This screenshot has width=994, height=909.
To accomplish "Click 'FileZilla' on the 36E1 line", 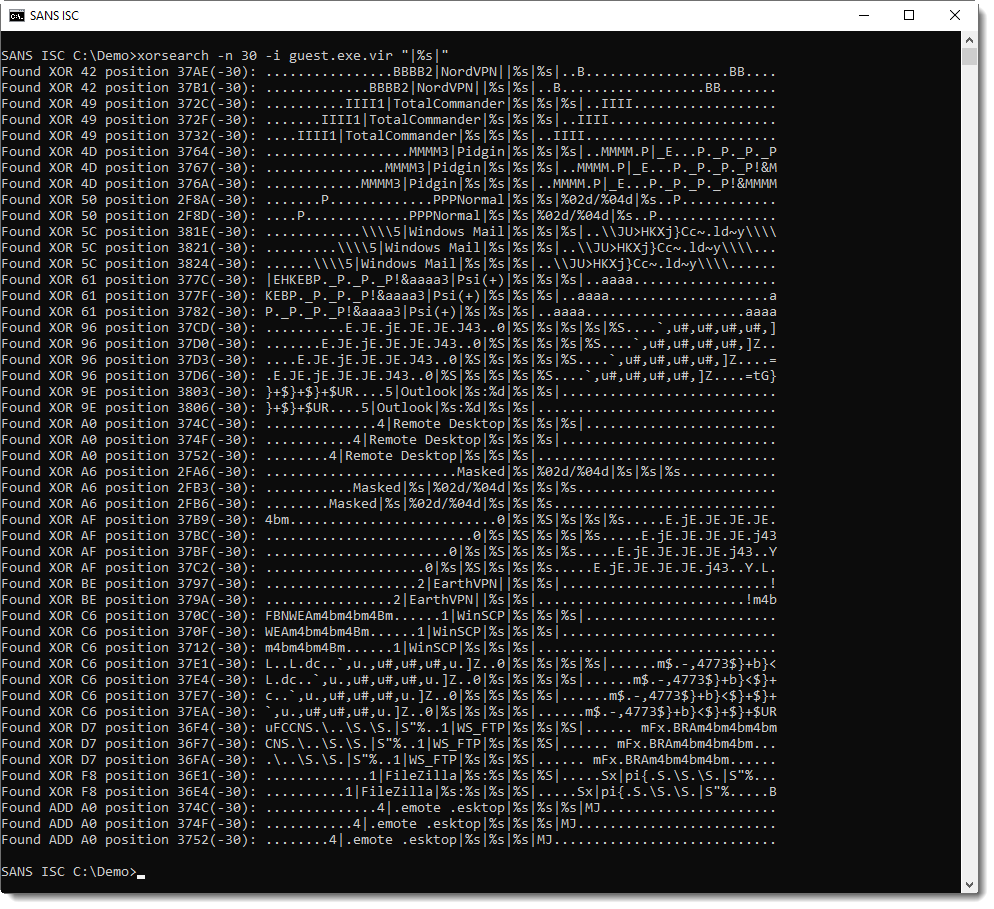I will point(421,776).
